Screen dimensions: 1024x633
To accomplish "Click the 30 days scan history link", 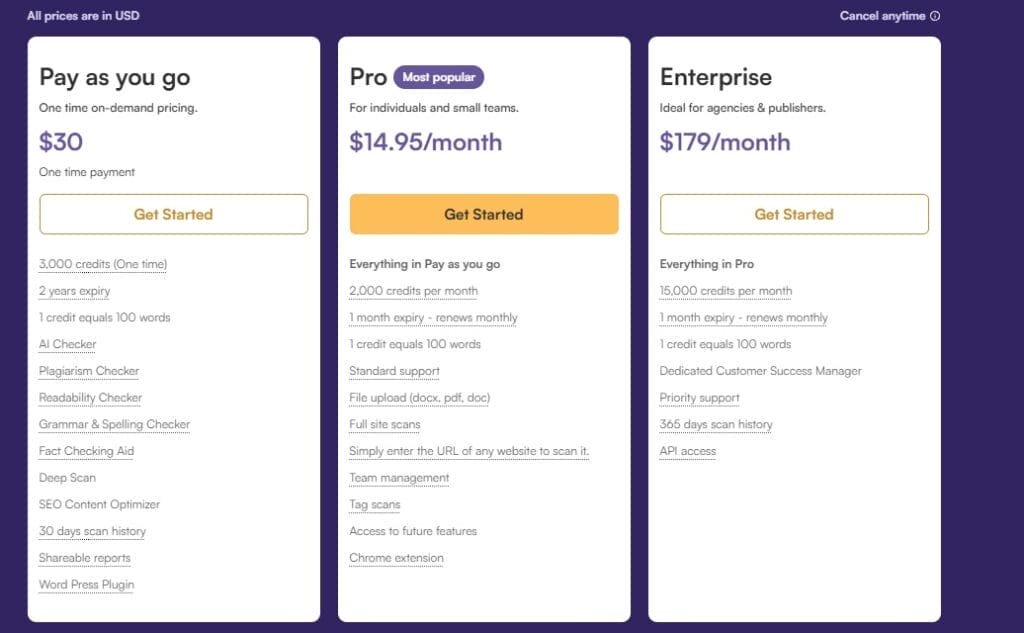I will coord(92,531).
